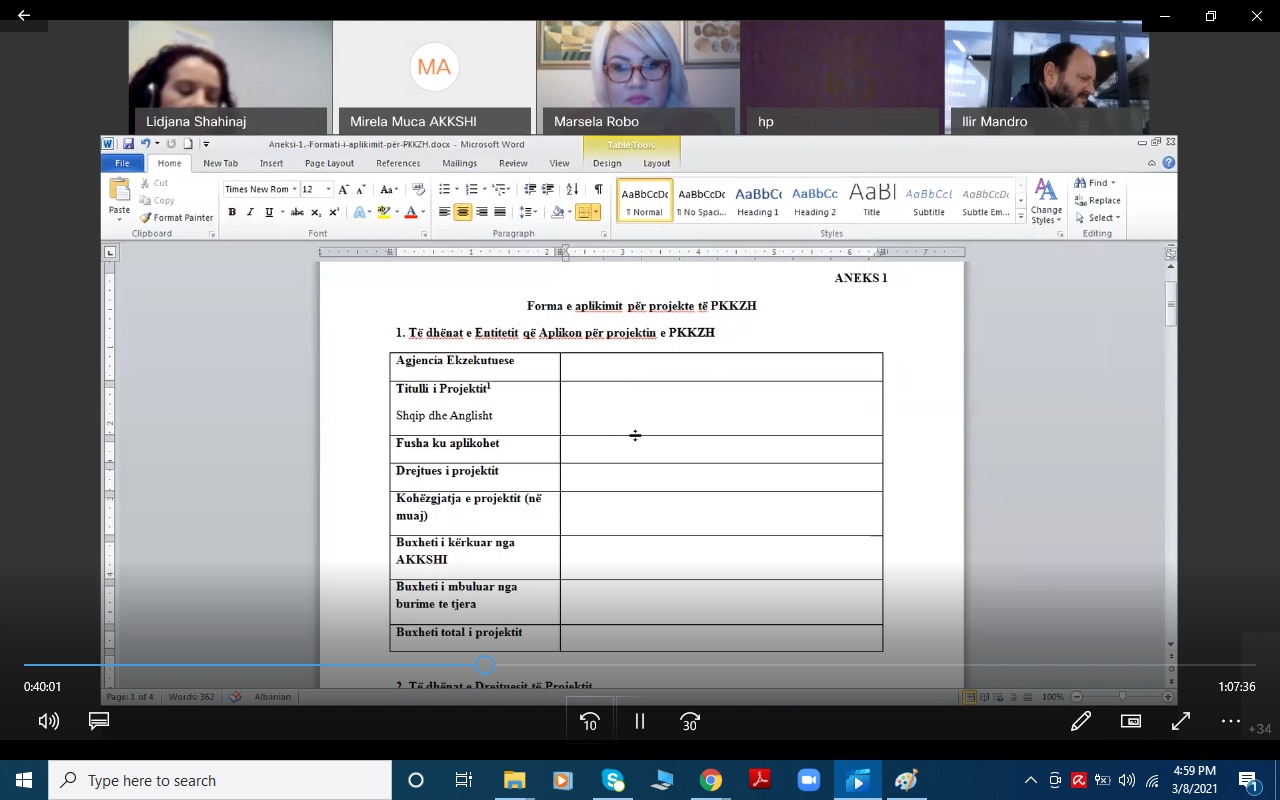This screenshot has width=1280, height=800.
Task: Open the Paste dropdown arrow
Action: pyautogui.click(x=119, y=218)
